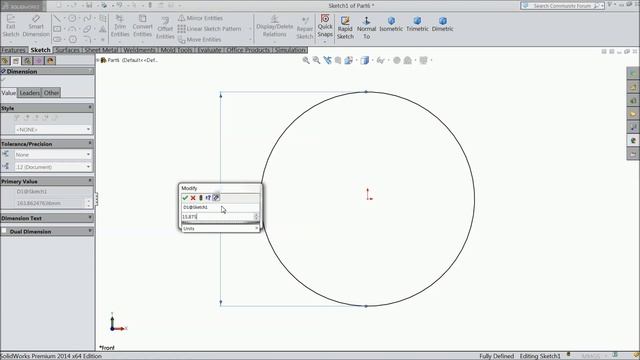This screenshot has width=640, height=360.
Task: Expand the Part6 tree node
Action: pyautogui.click(x=98, y=60)
